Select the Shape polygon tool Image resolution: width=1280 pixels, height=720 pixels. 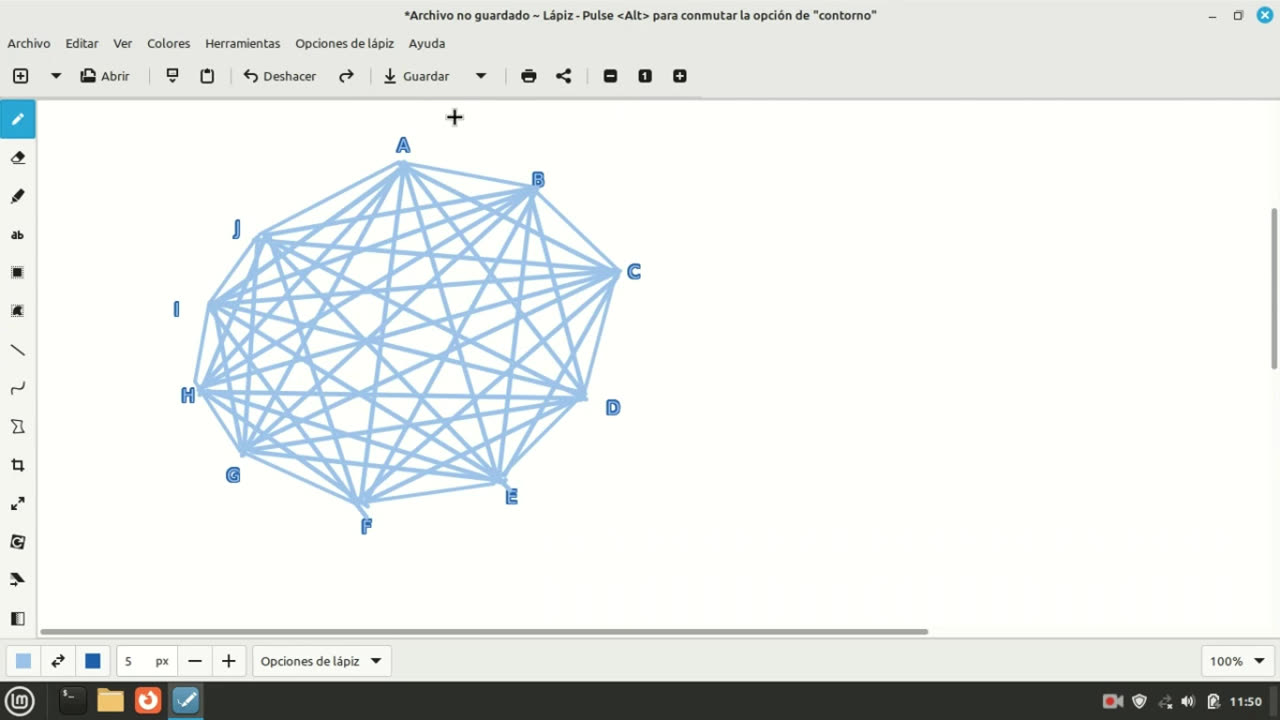tap(18, 427)
